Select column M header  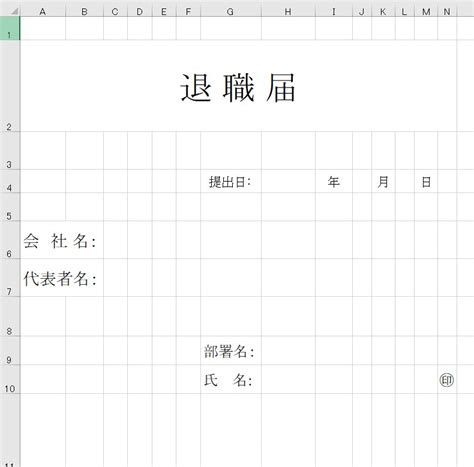[426, 12]
